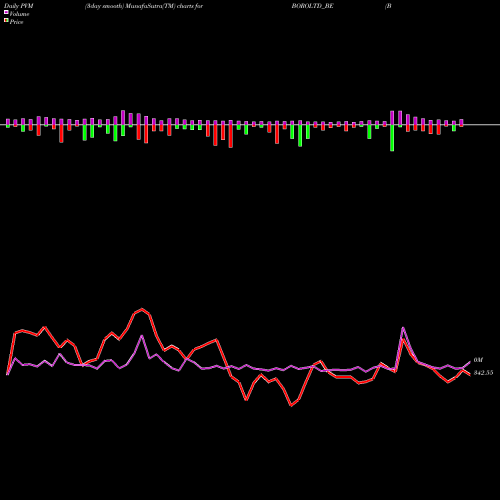Click the 'BOROLTD_BE' symbol text
Viewport: 500px width, 500px height.
[312, 6]
